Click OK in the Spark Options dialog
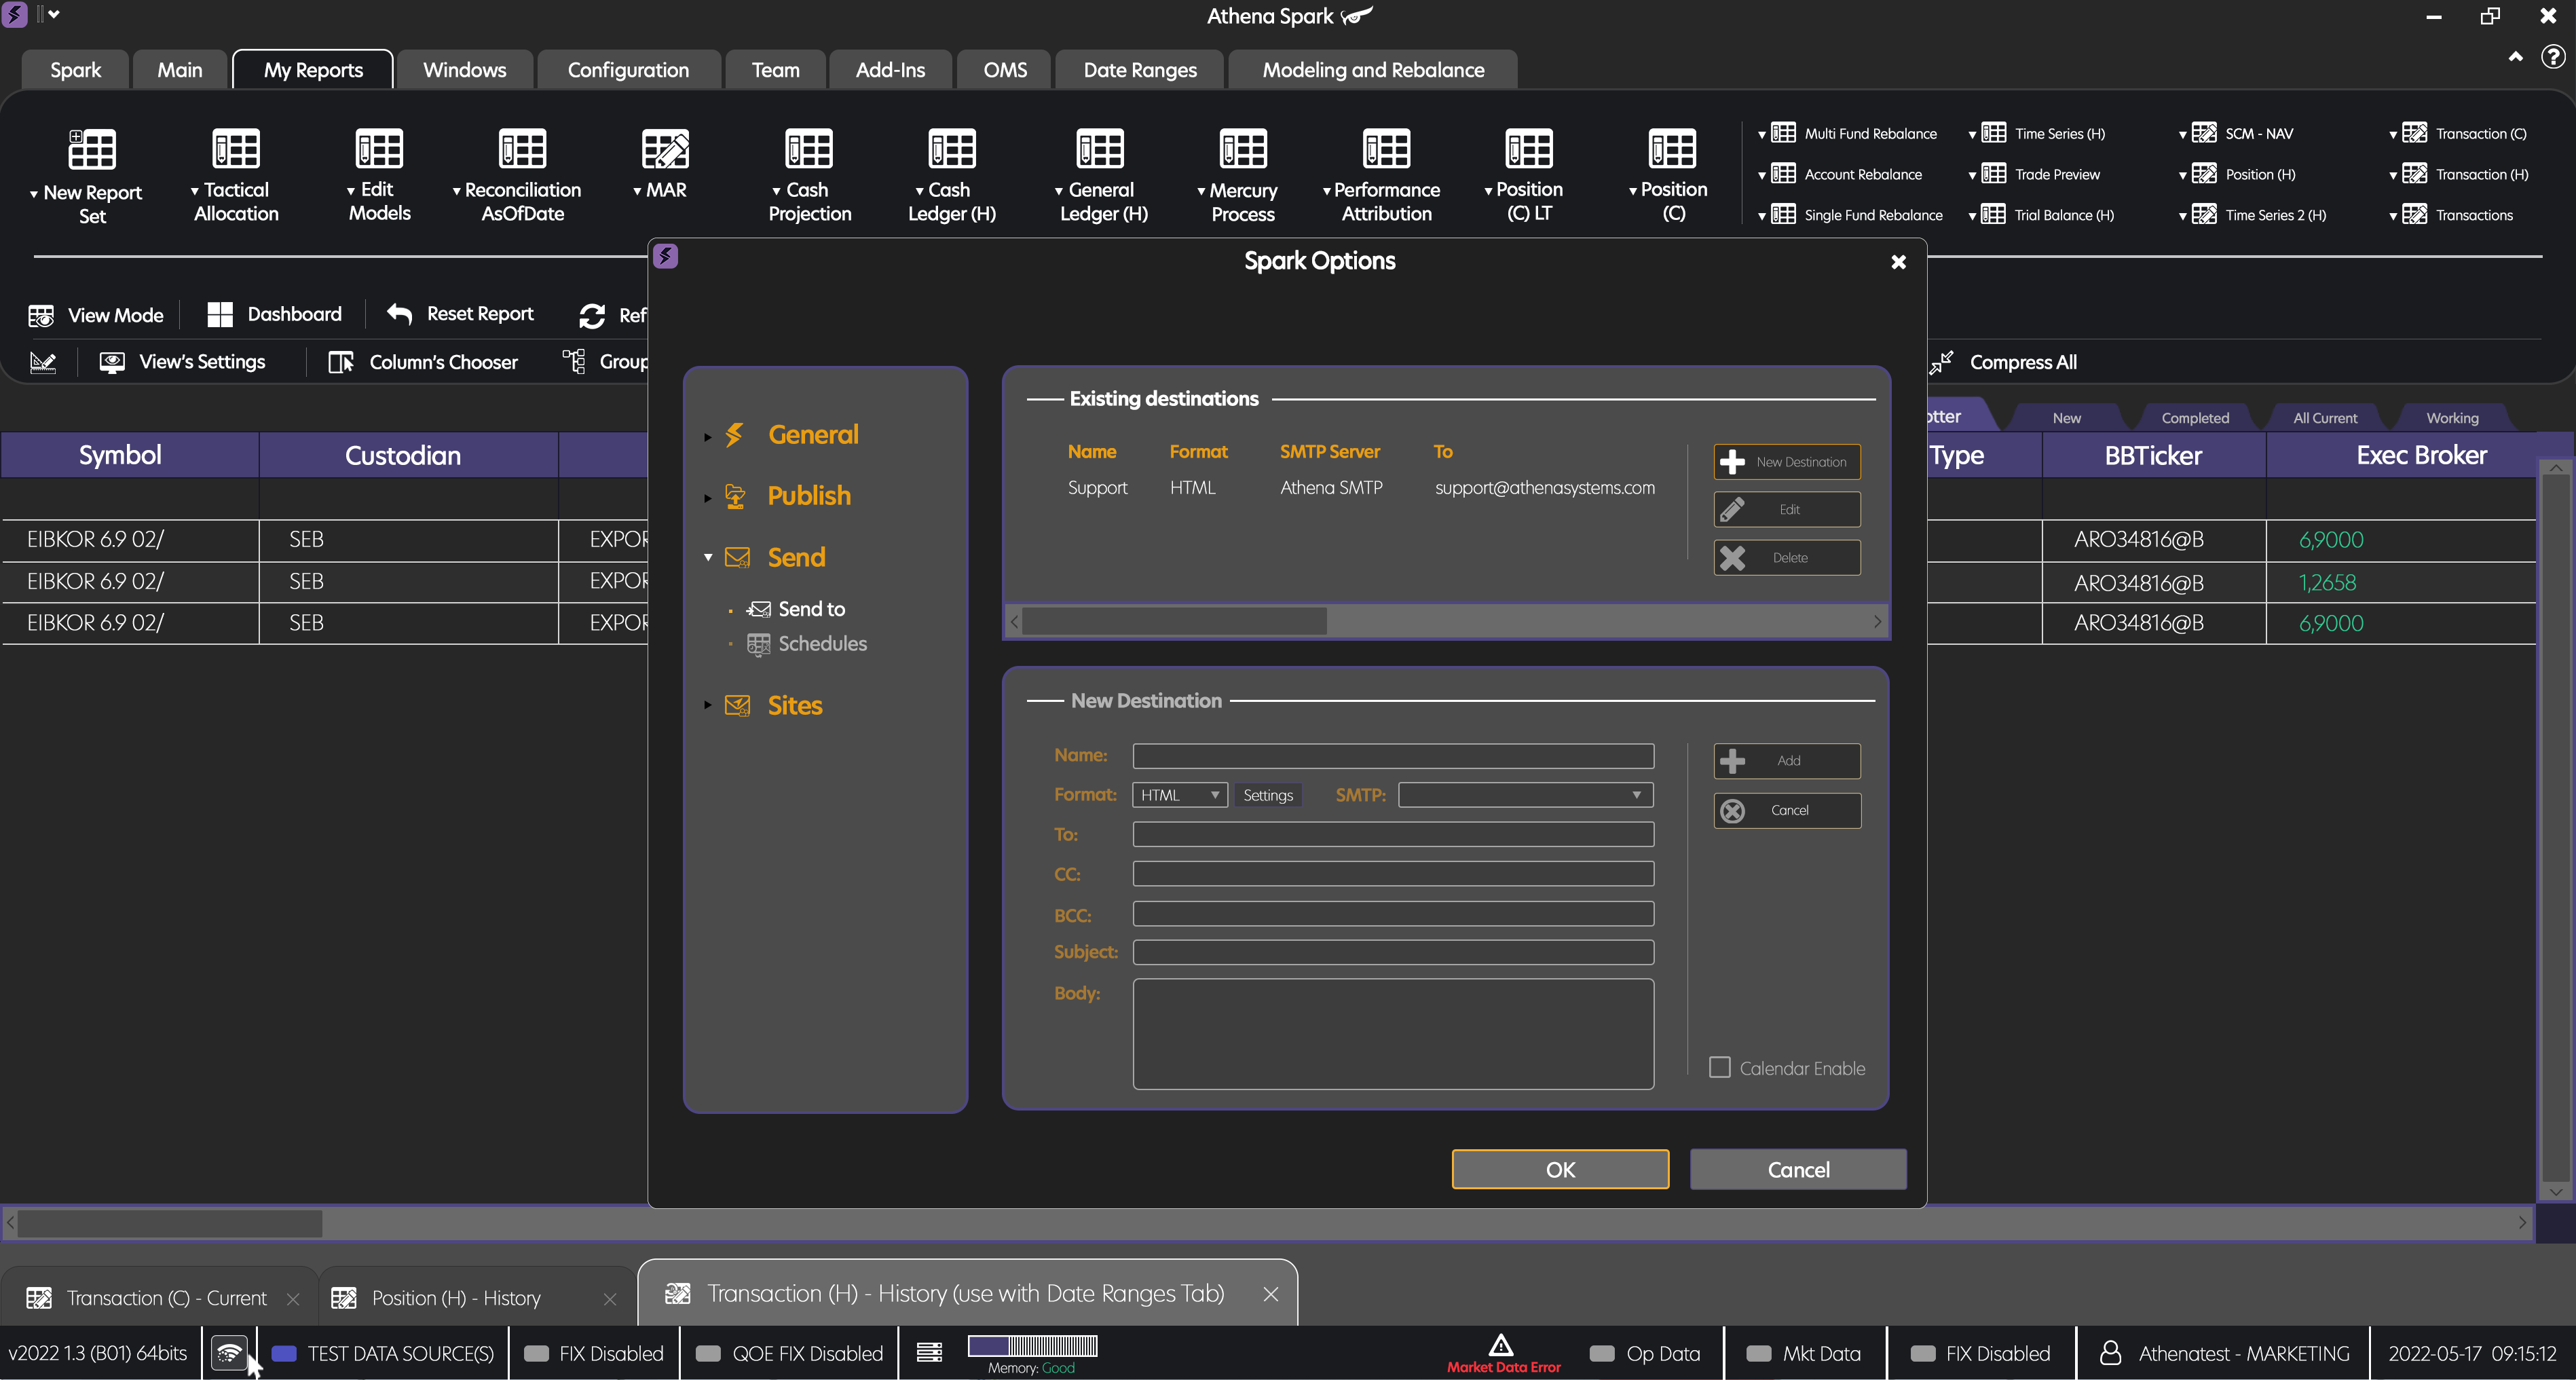 click(1559, 1169)
